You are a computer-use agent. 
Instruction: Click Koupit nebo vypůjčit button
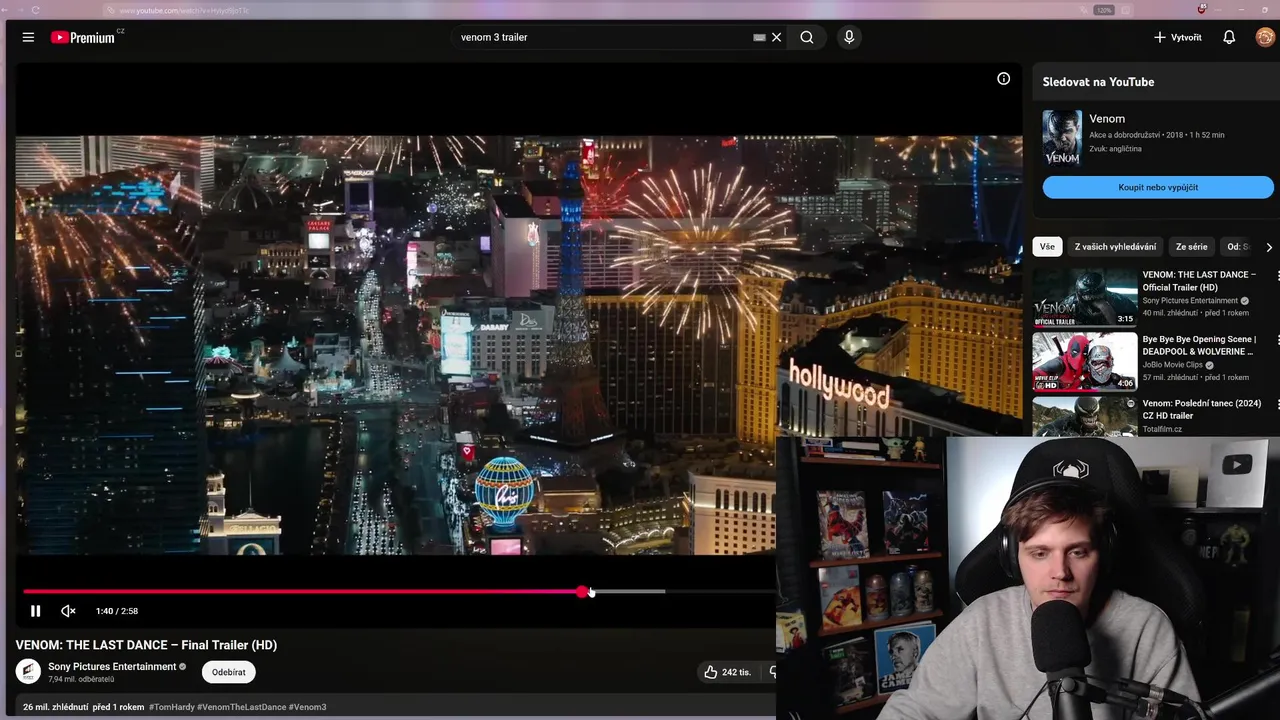pyautogui.click(x=1158, y=187)
